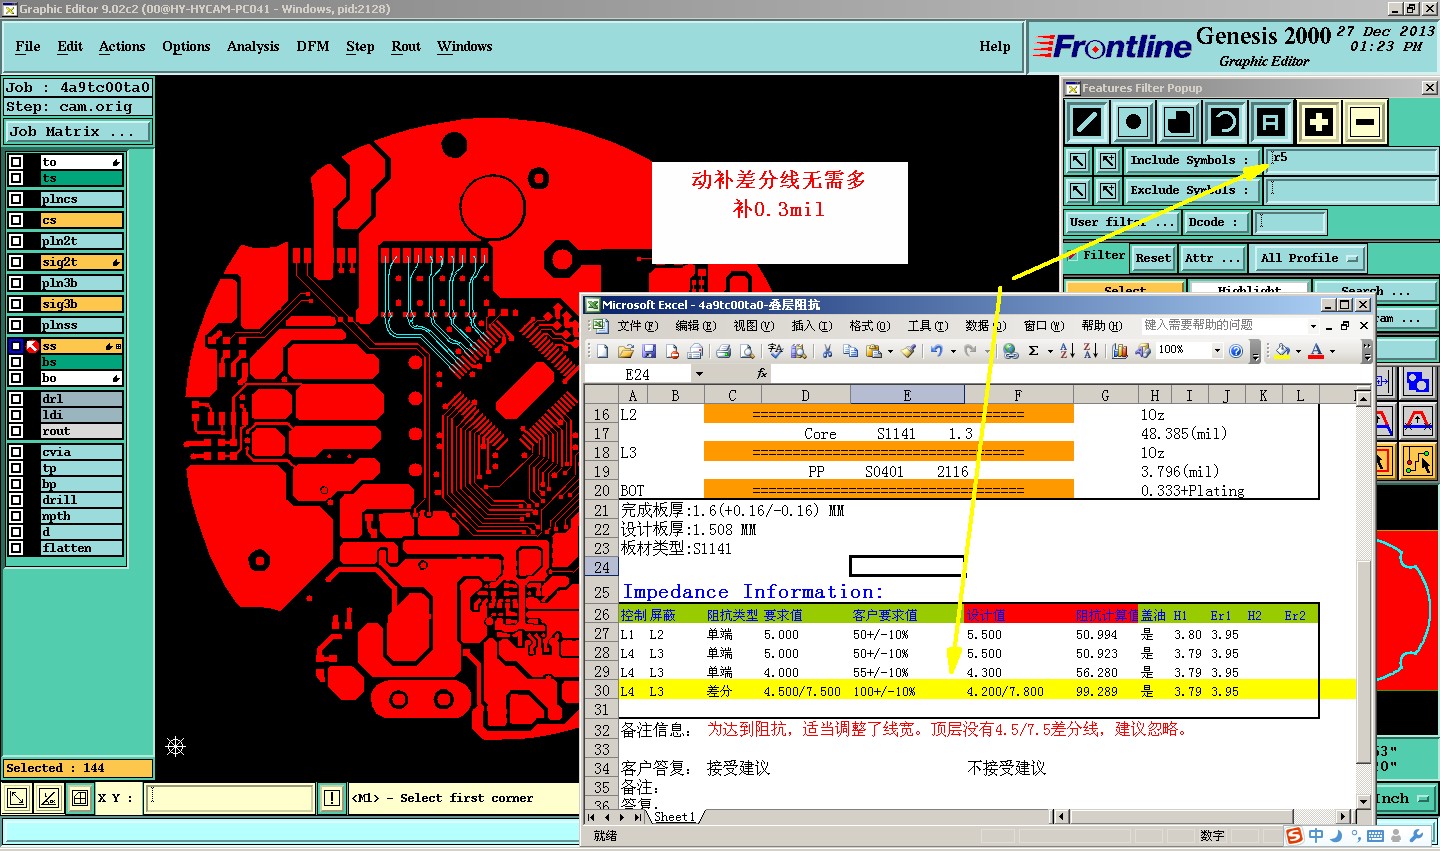The image size is (1440, 851).
Task: Click the Reset filter button
Action: (1153, 258)
